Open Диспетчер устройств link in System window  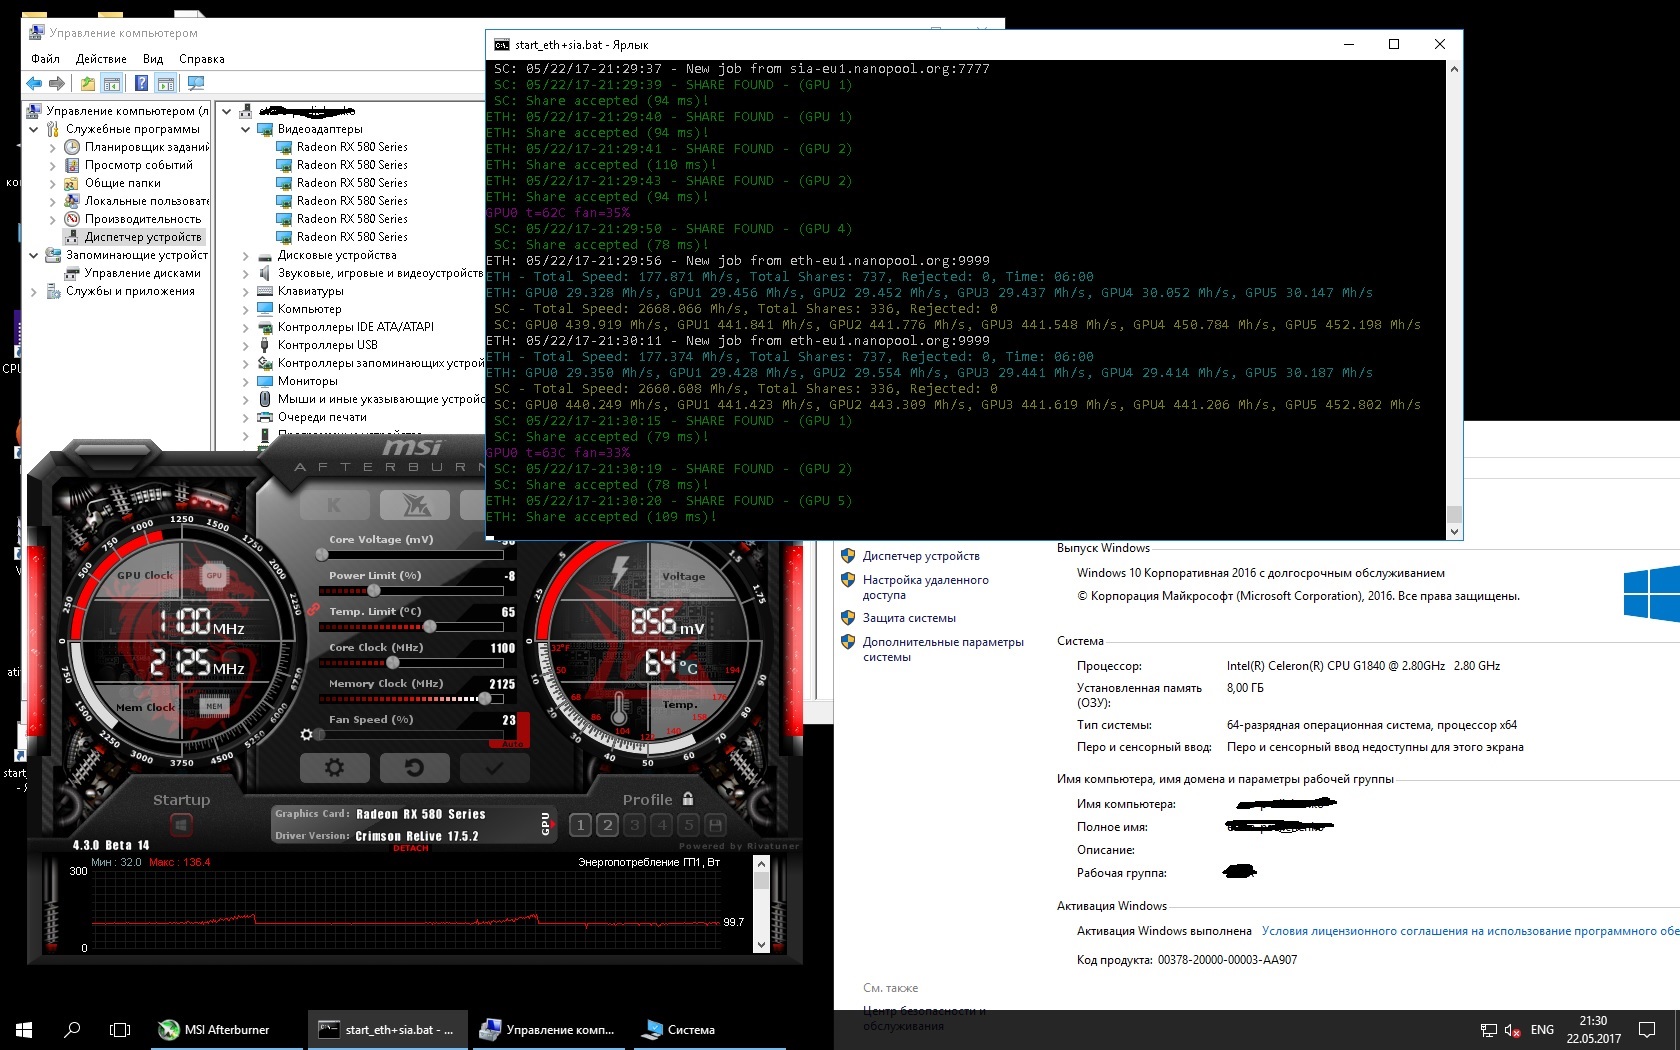pyautogui.click(x=921, y=556)
